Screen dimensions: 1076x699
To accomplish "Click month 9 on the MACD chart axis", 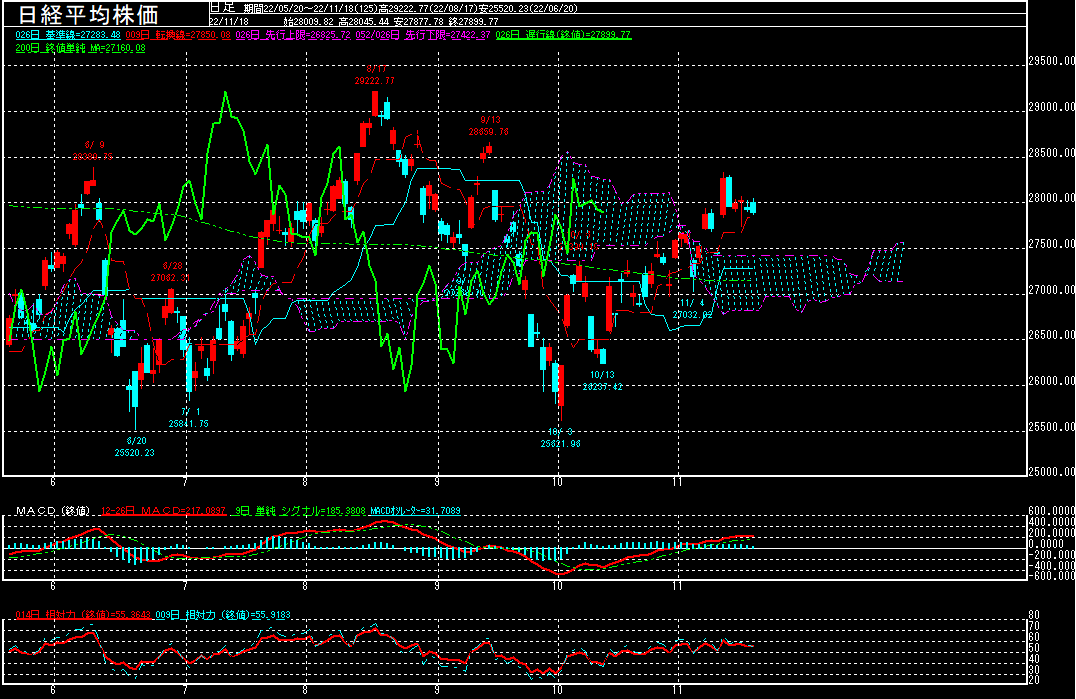I will tap(437, 586).
